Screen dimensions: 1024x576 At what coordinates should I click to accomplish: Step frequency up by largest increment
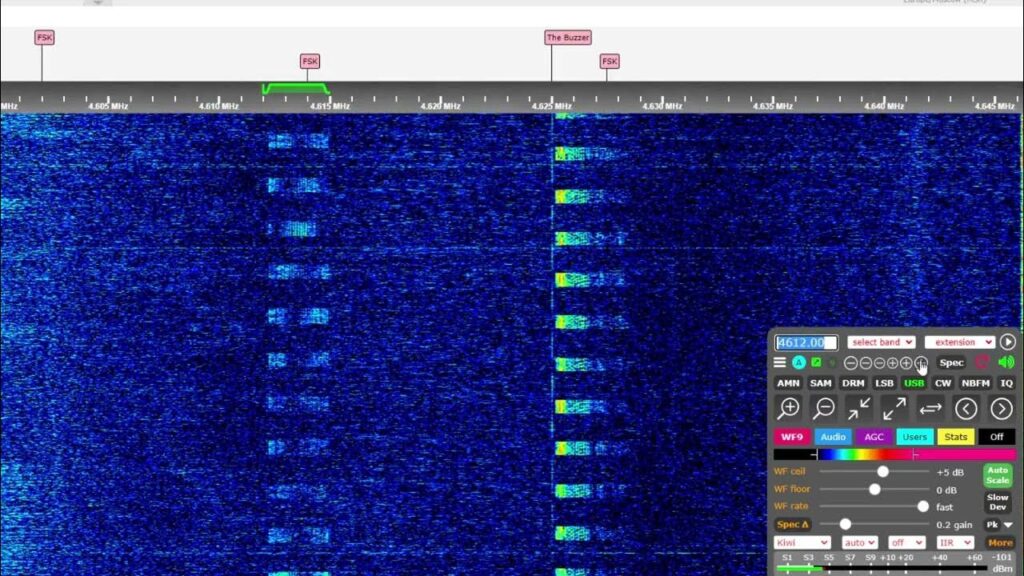921,362
